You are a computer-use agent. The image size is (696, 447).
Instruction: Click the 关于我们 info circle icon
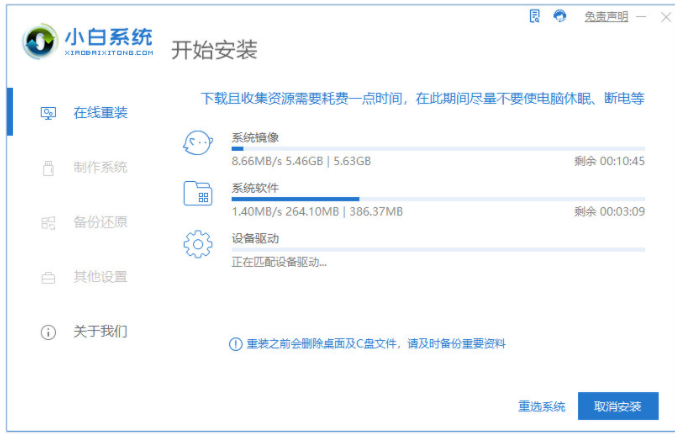47,331
